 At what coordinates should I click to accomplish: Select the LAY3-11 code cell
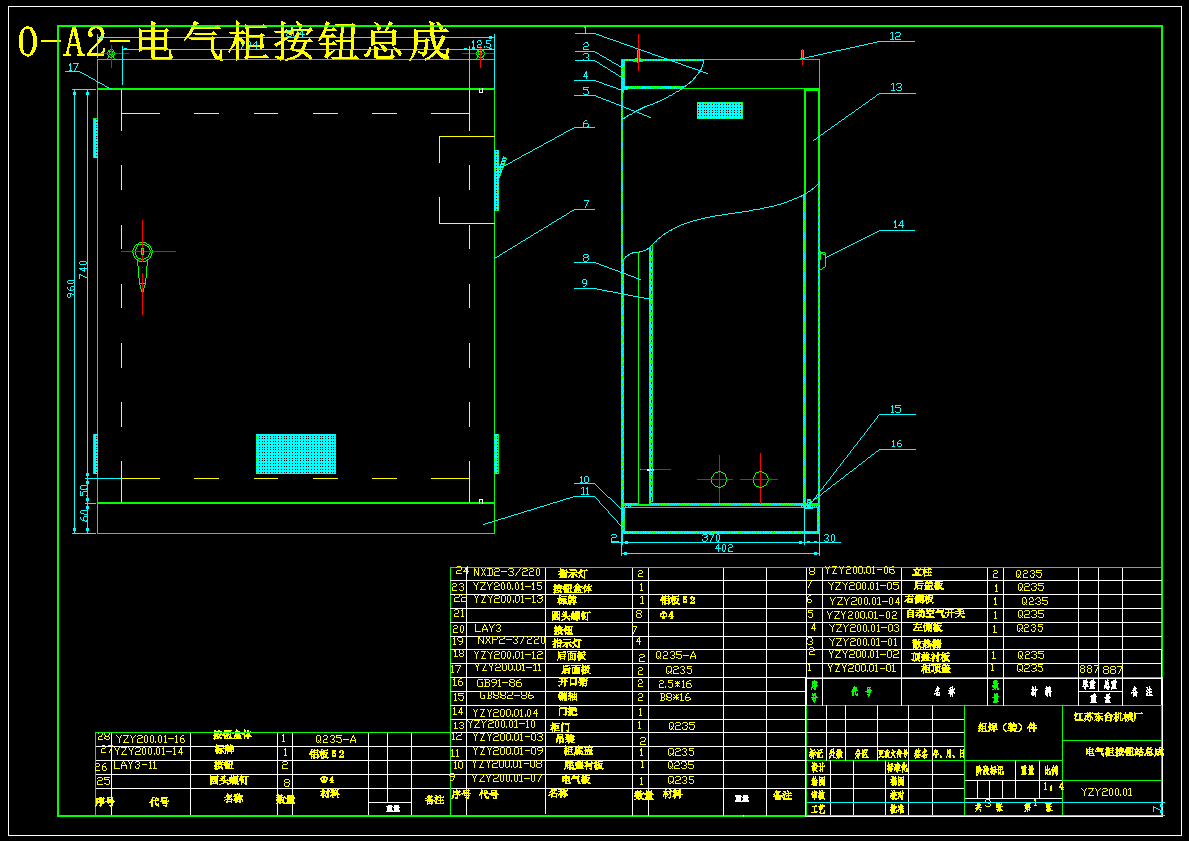pos(135,765)
